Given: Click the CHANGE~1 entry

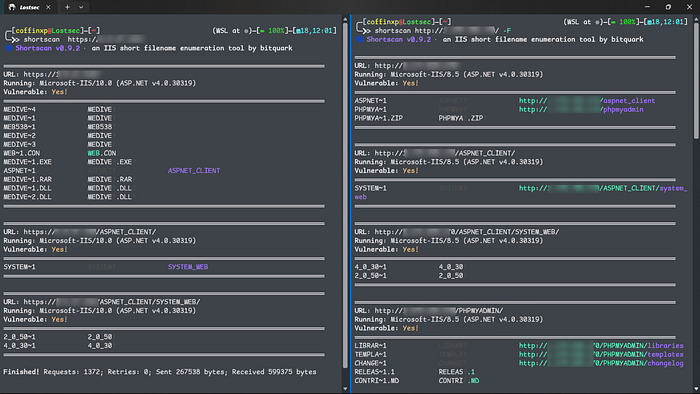Looking at the screenshot, I should (371, 363).
